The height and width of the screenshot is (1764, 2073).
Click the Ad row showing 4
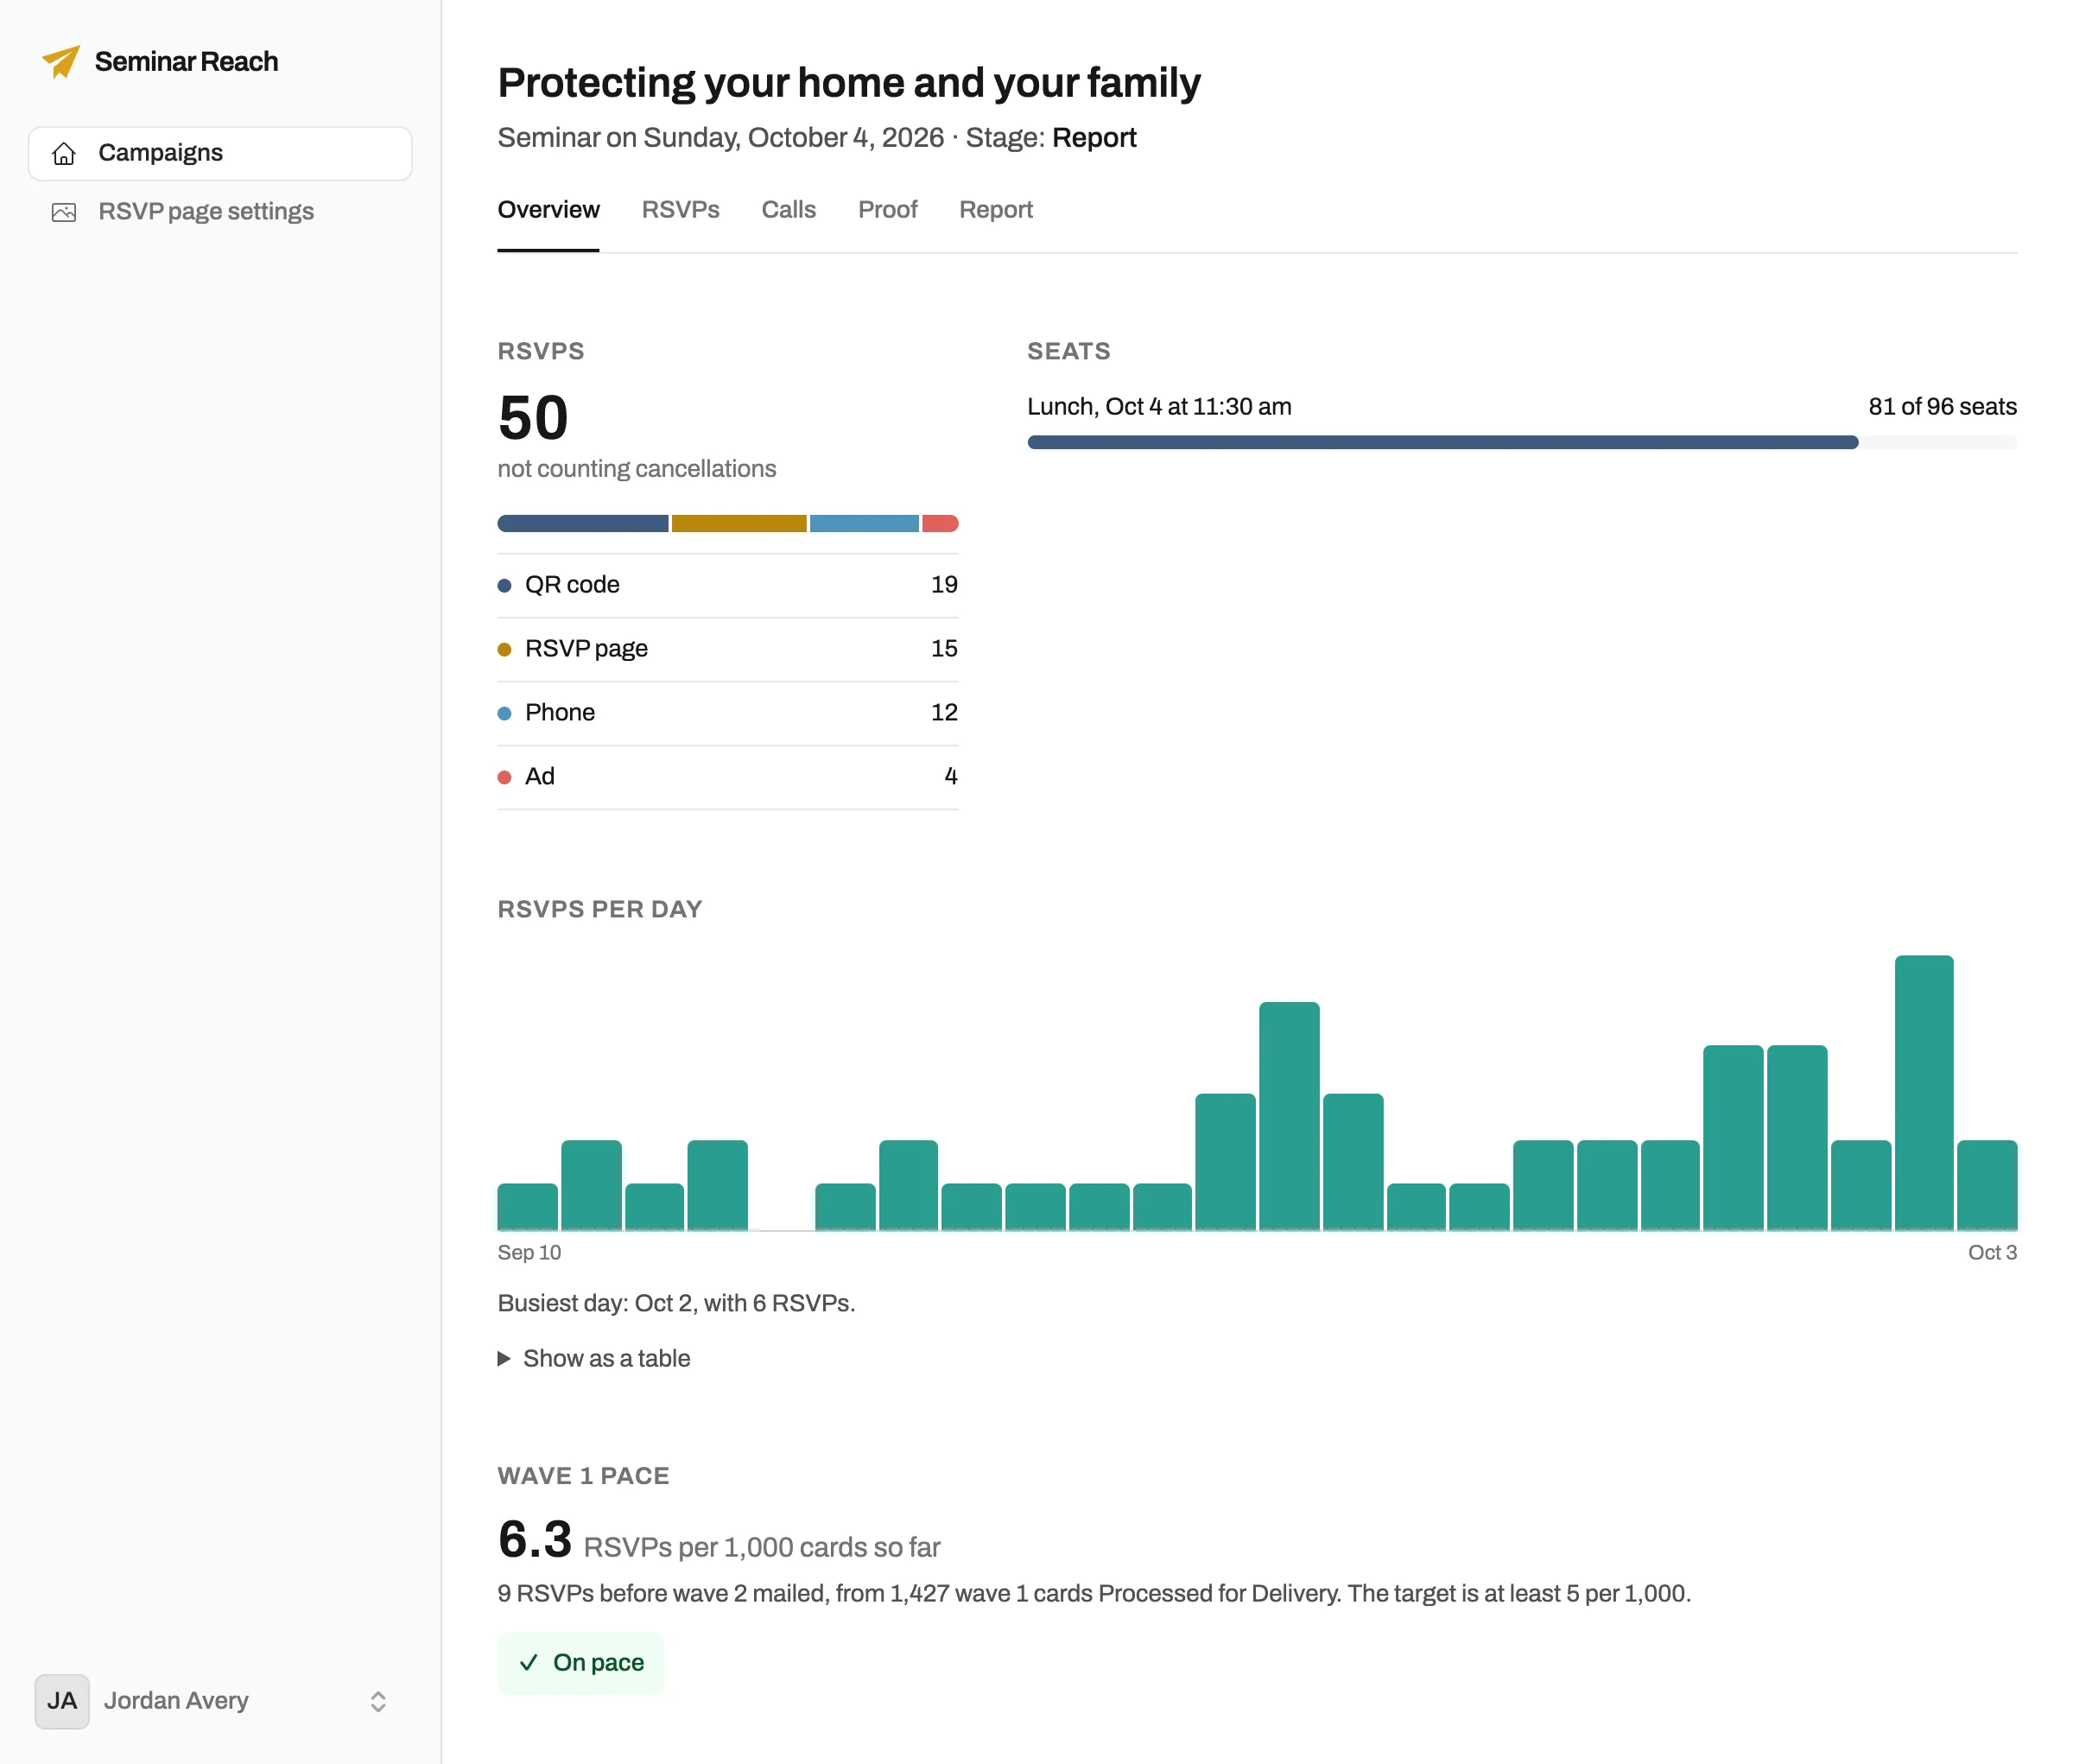coord(728,777)
